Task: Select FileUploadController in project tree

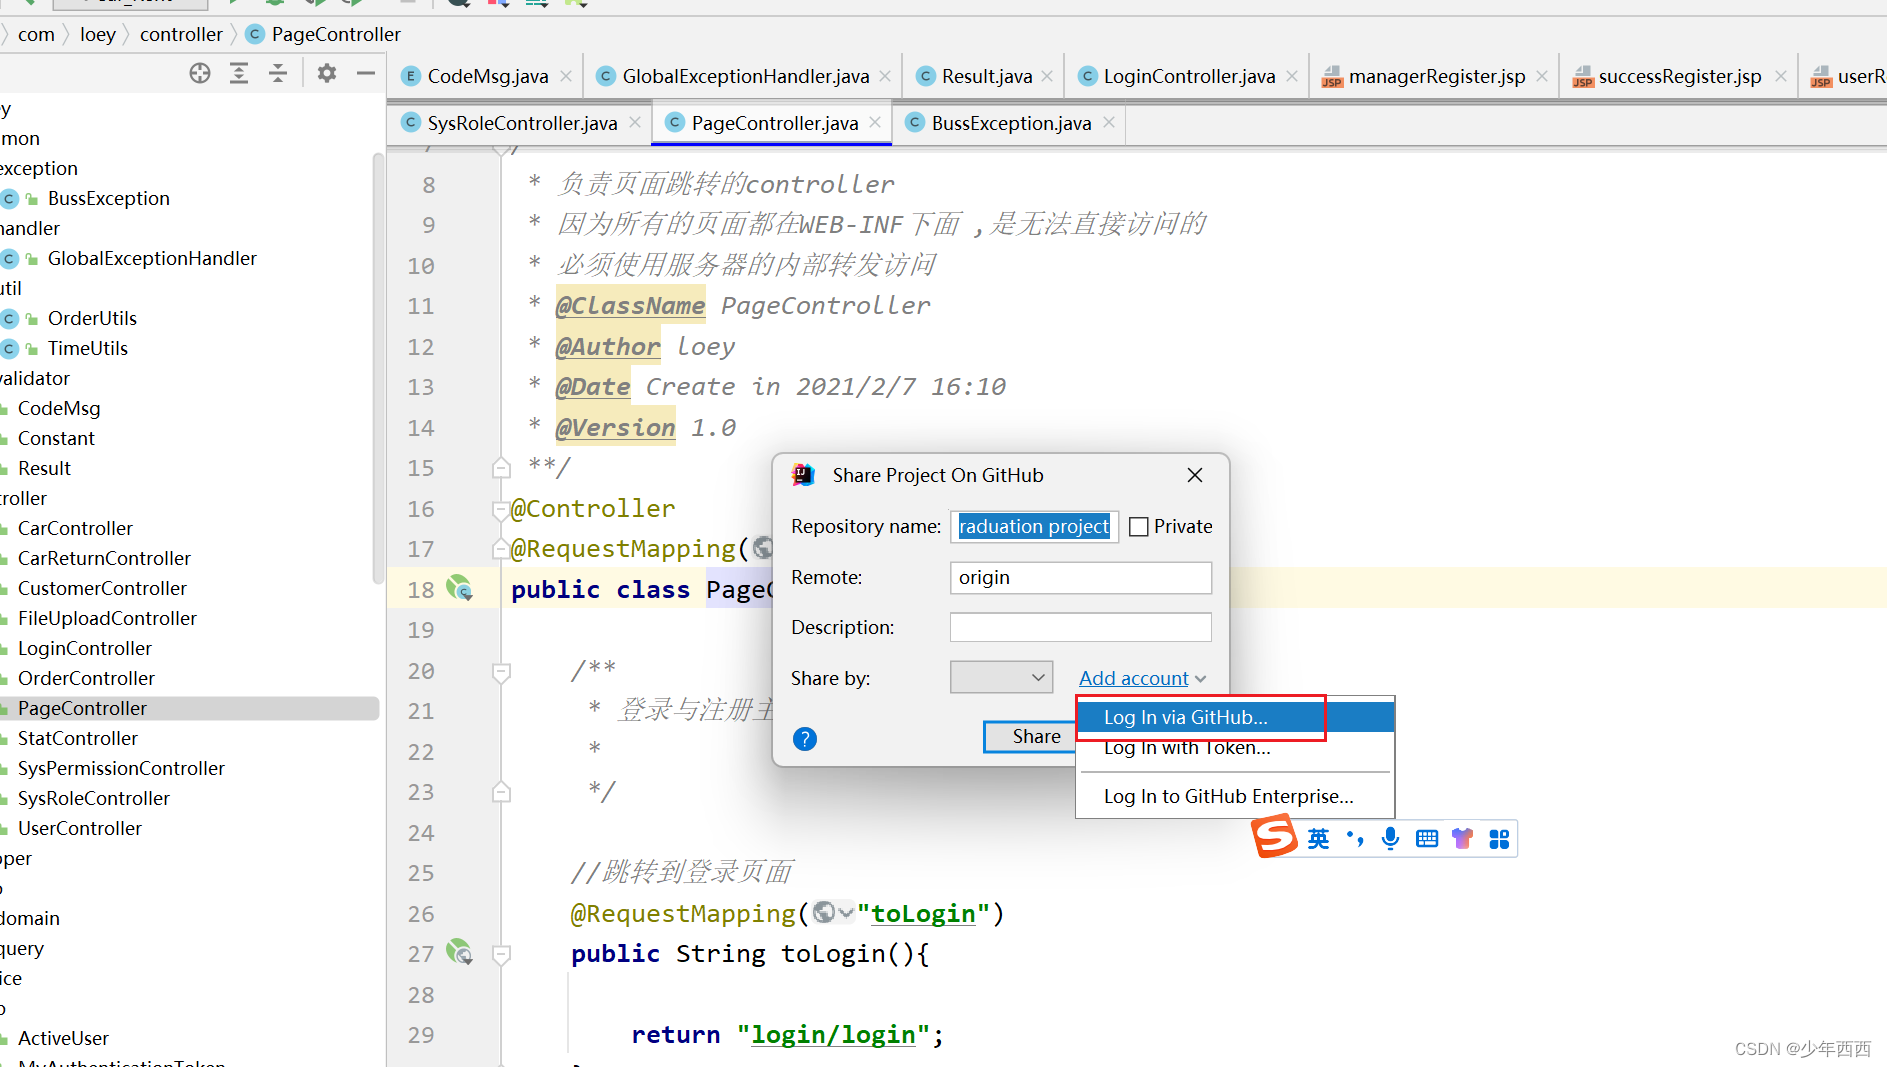Action: [107, 618]
